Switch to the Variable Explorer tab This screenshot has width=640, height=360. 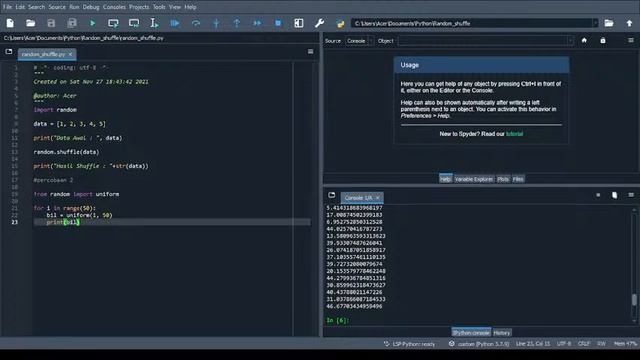[474, 179]
